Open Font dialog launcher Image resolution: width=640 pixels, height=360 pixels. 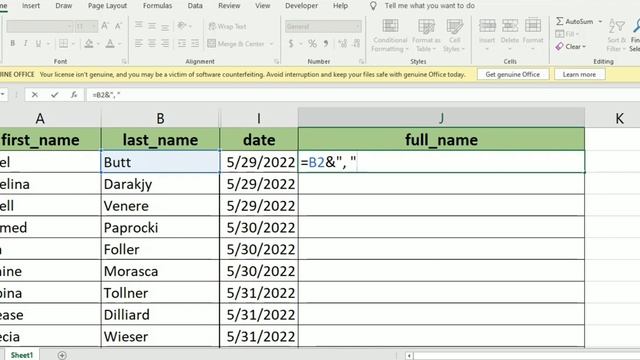[x=124, y=61]
